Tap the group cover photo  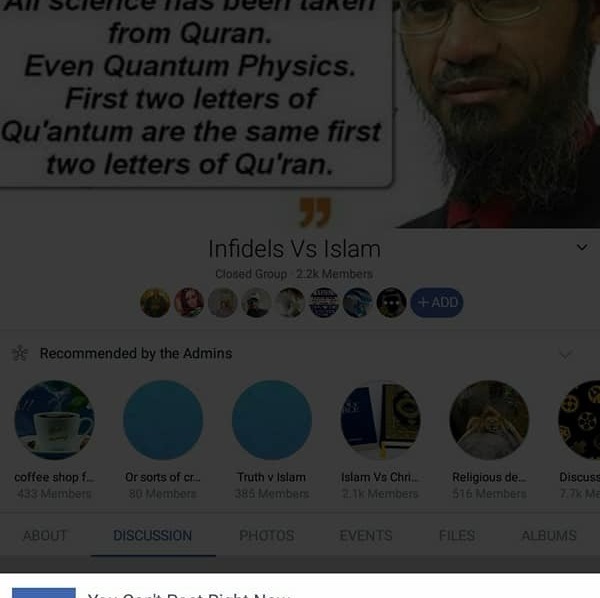300,114
